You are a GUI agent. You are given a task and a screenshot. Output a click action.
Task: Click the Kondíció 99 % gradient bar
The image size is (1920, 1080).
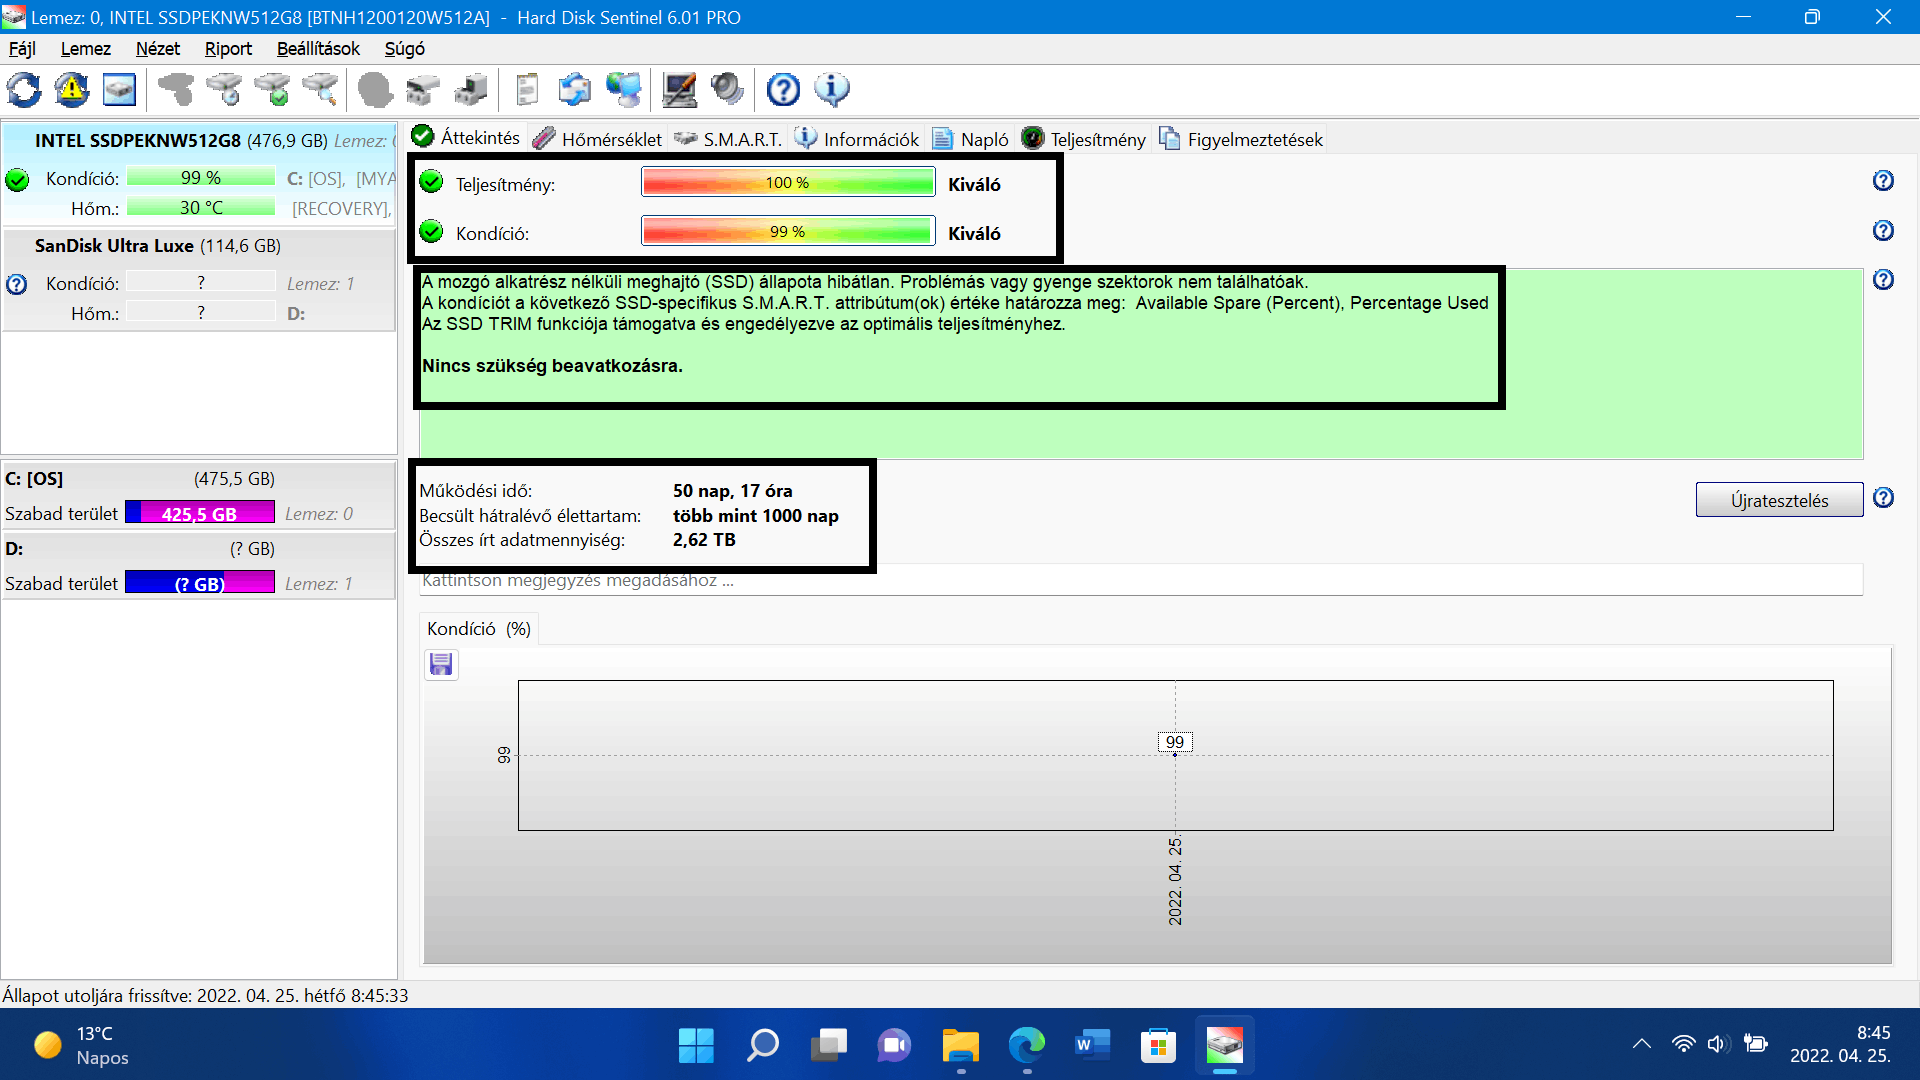pos(788,231)
